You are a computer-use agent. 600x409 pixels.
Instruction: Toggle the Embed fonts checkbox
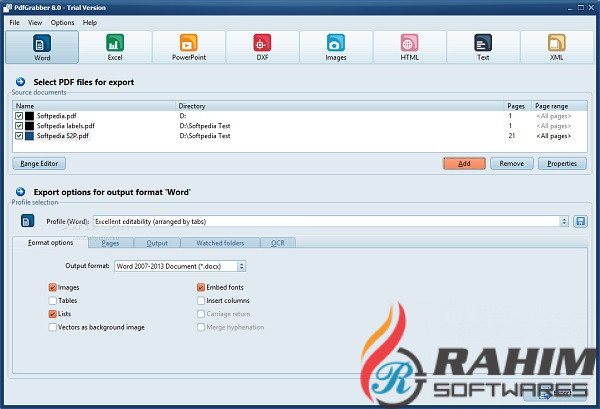tap(201, 287)
